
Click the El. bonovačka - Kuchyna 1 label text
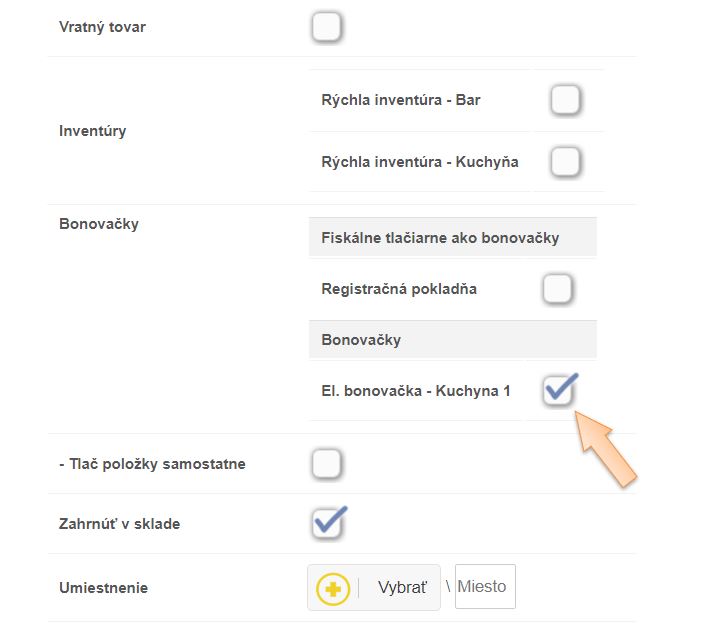[x=415, y=391]
